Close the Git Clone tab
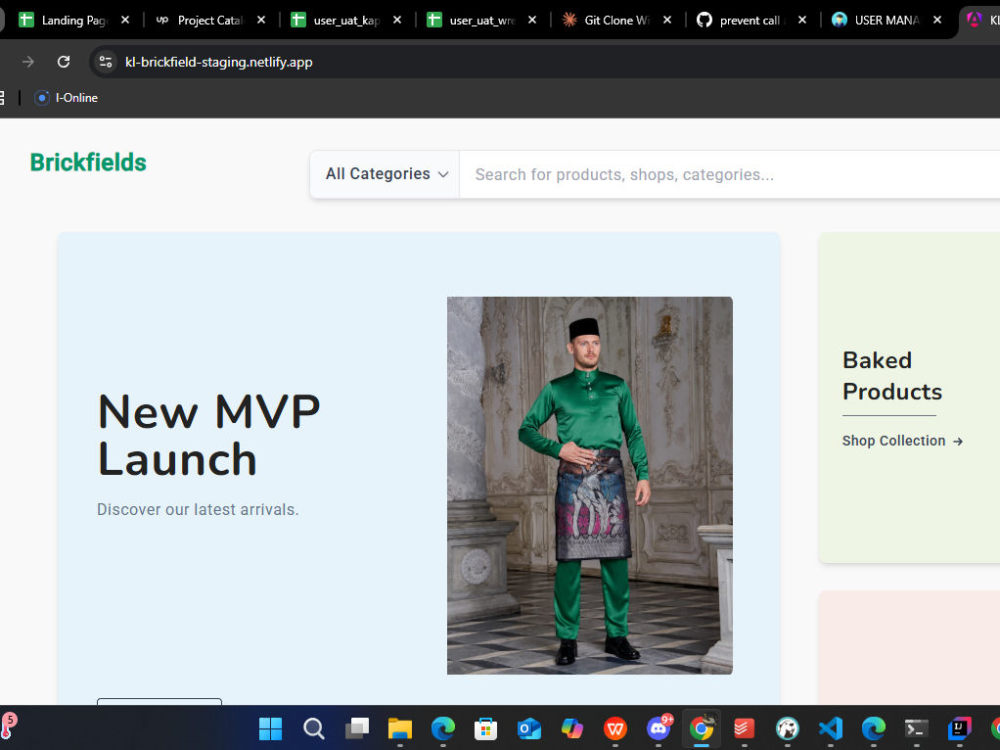The height and width of the screenshot is (750, 1000). coord(667,20)
